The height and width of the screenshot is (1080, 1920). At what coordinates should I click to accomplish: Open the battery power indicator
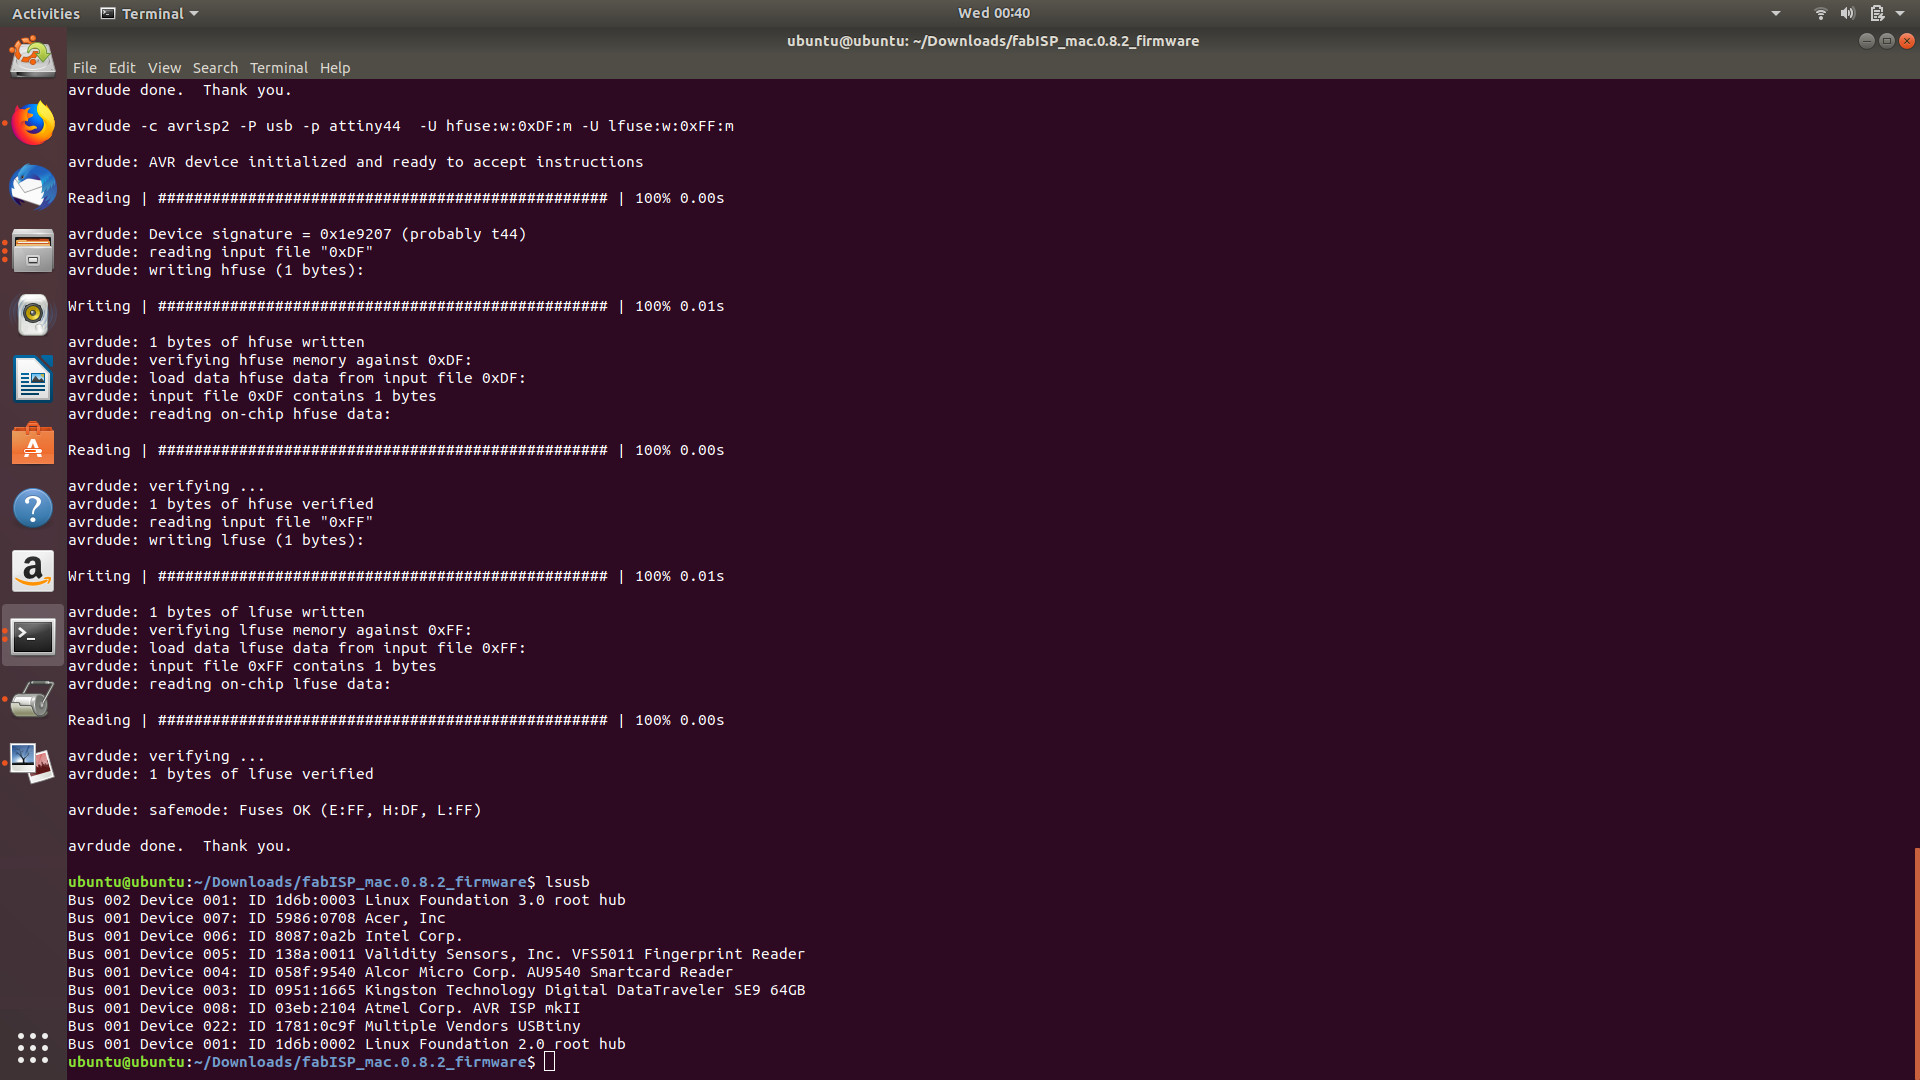coord(1877,13)
